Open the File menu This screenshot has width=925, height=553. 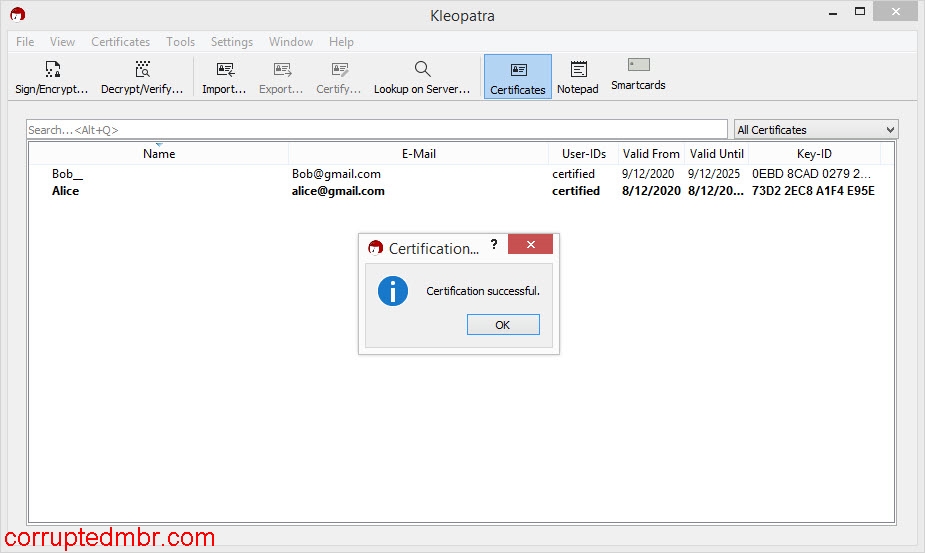25,42
